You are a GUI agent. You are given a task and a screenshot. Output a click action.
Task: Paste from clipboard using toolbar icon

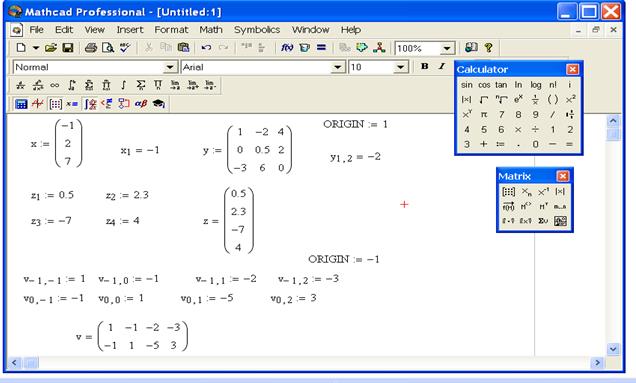point(183,48)
